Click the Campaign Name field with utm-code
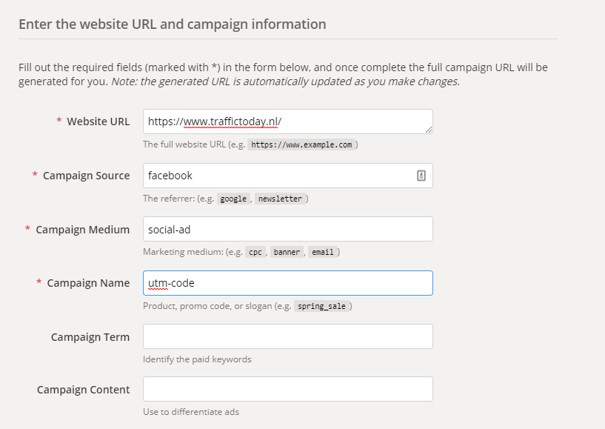 (287, 283)
